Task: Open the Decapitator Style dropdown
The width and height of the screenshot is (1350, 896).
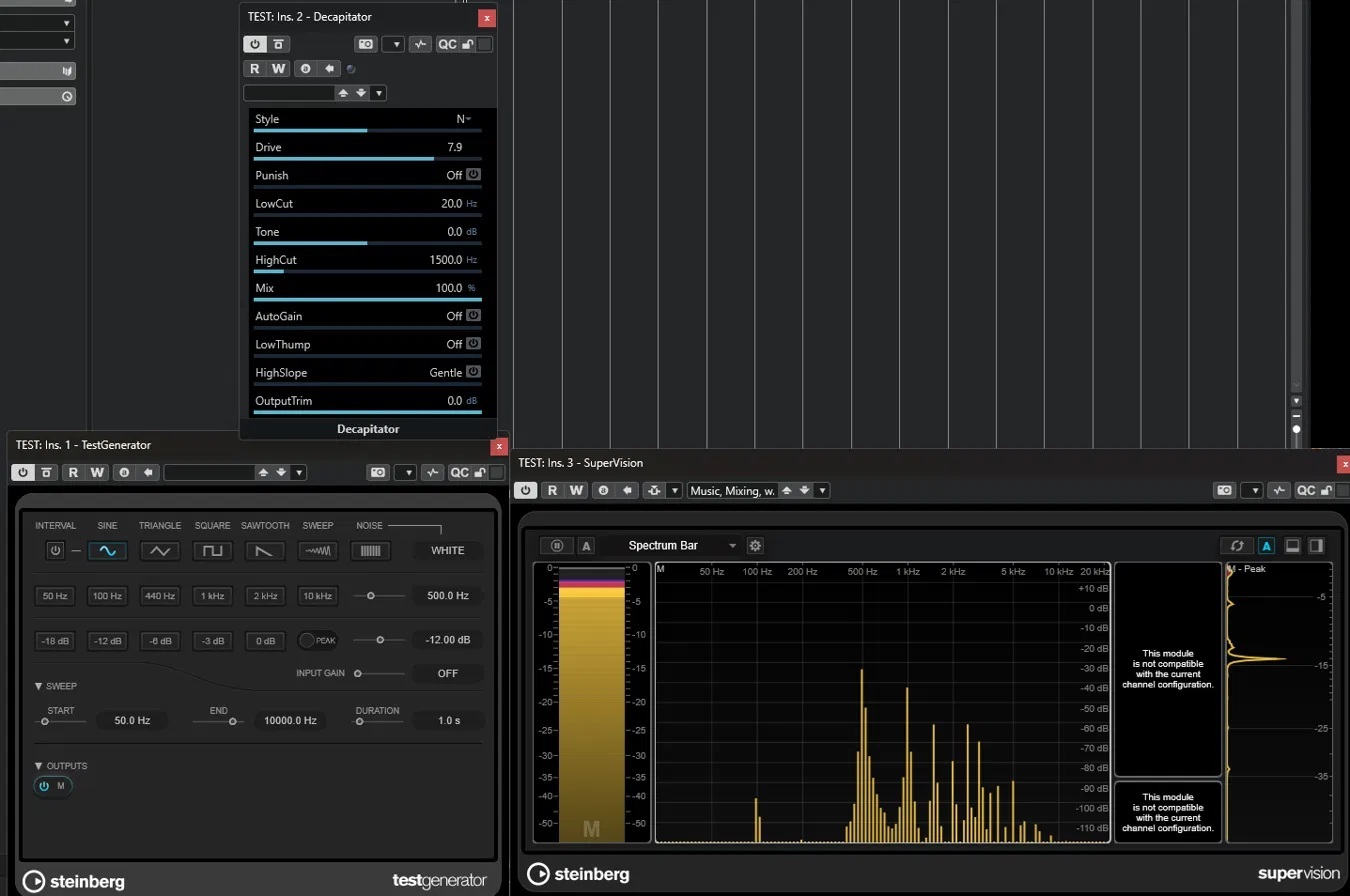Action: coord(465,119)
